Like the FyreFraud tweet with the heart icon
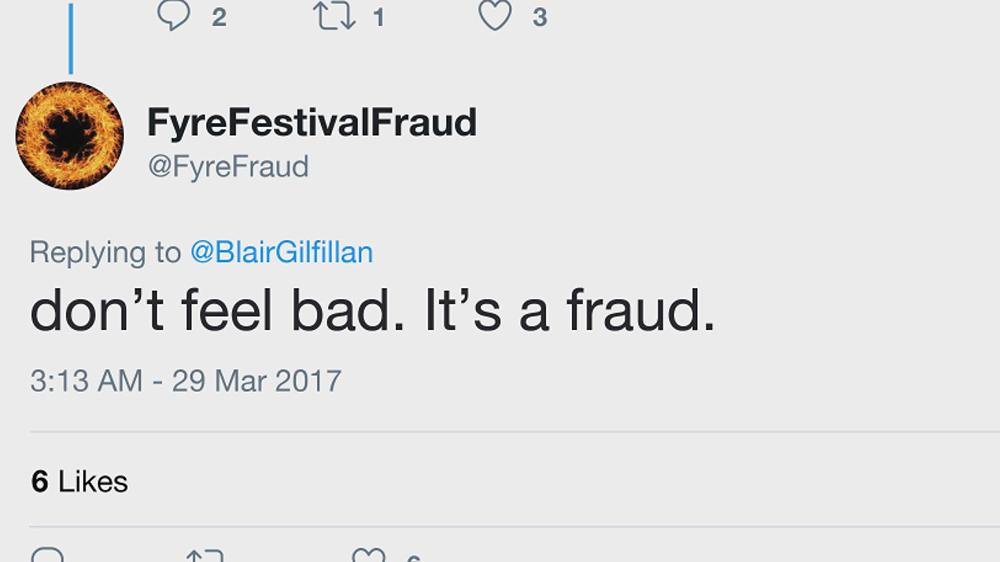Image resolution: width=1000 pixels, height=562 pixels. point(368,555)
